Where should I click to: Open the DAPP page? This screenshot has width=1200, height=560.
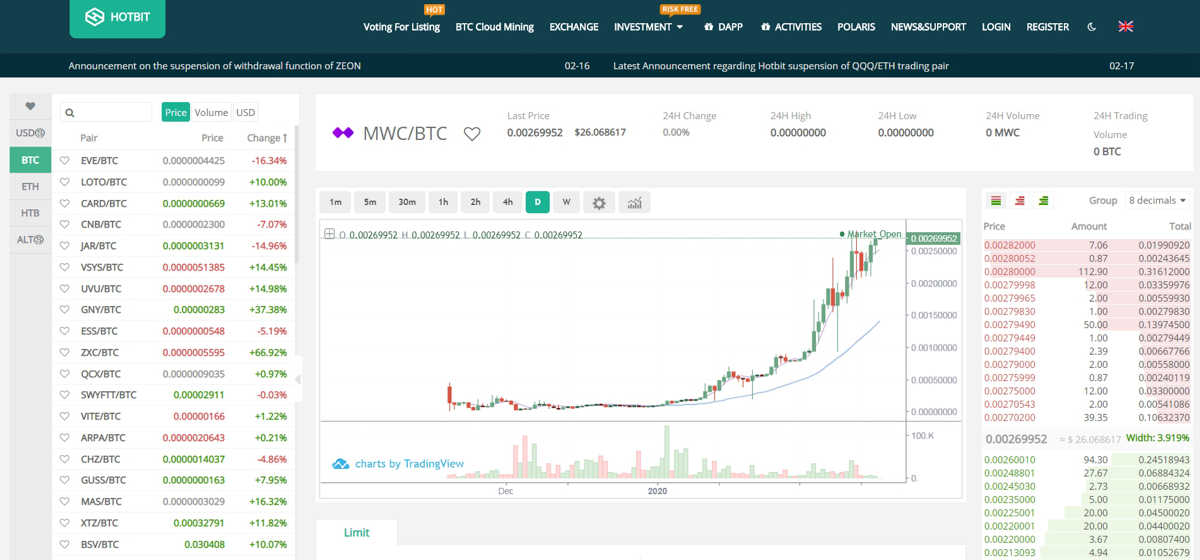[x=723, y=27]
